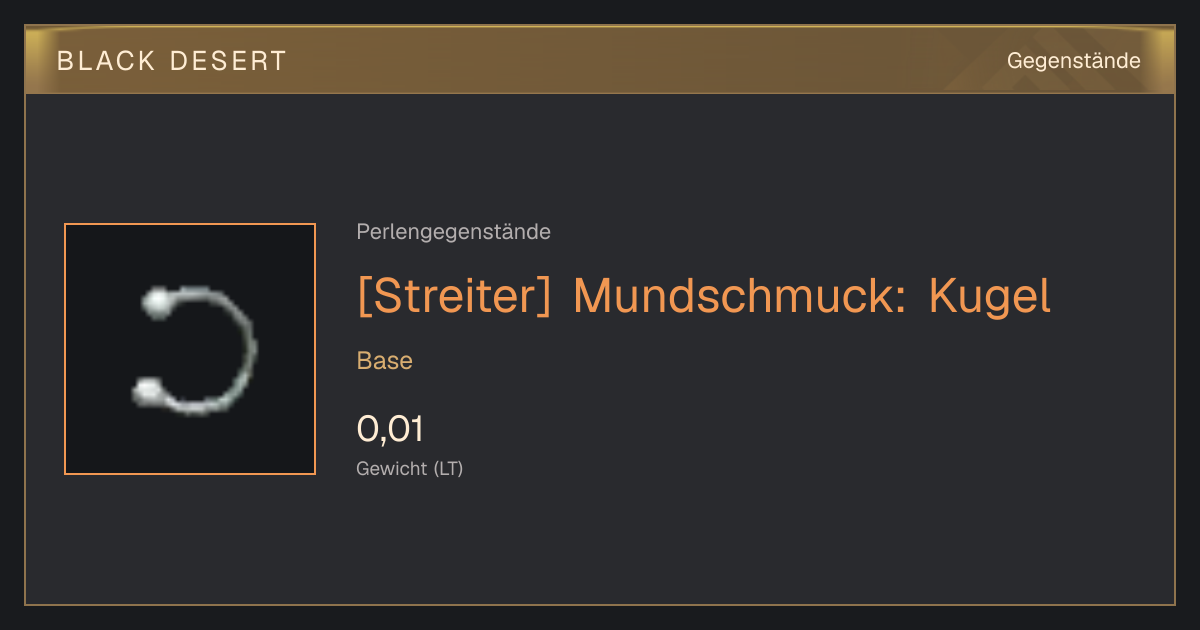Click the word Kugel in the title
The height and width of the screenshot is (630, 1200).
[x=990, y=296]
